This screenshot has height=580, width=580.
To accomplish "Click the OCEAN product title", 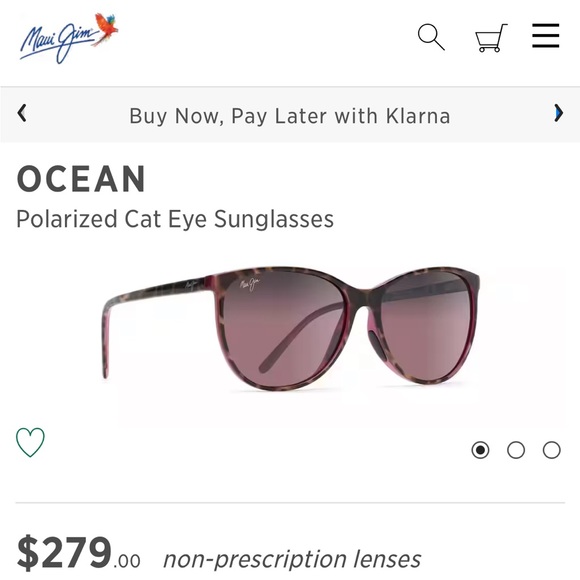I will (81, 179).
